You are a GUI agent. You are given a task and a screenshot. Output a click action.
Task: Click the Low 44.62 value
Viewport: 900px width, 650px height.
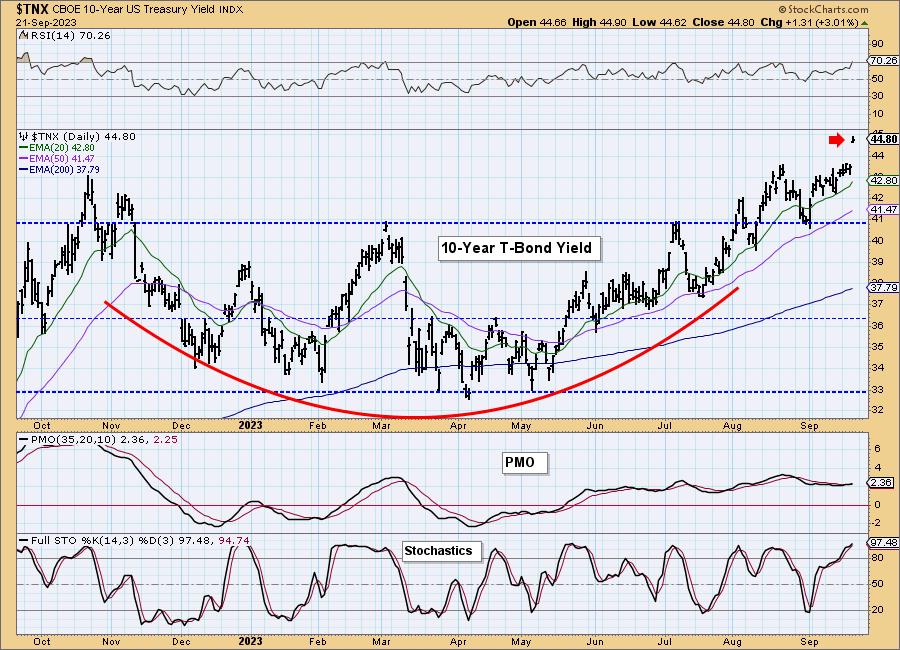pos(659,22)
